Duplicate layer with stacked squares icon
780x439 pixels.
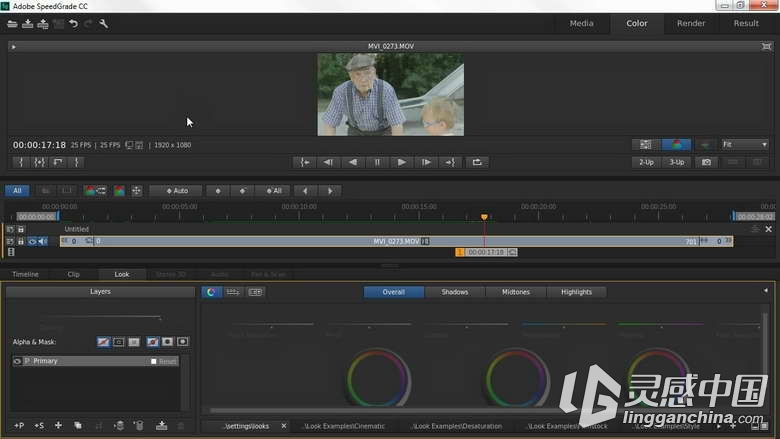[78, 425]
